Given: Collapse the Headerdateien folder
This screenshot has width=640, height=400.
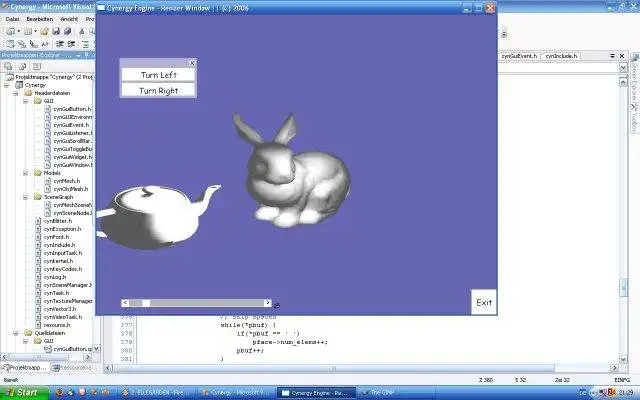Looking at the screenshot, I should click(16, 93).
